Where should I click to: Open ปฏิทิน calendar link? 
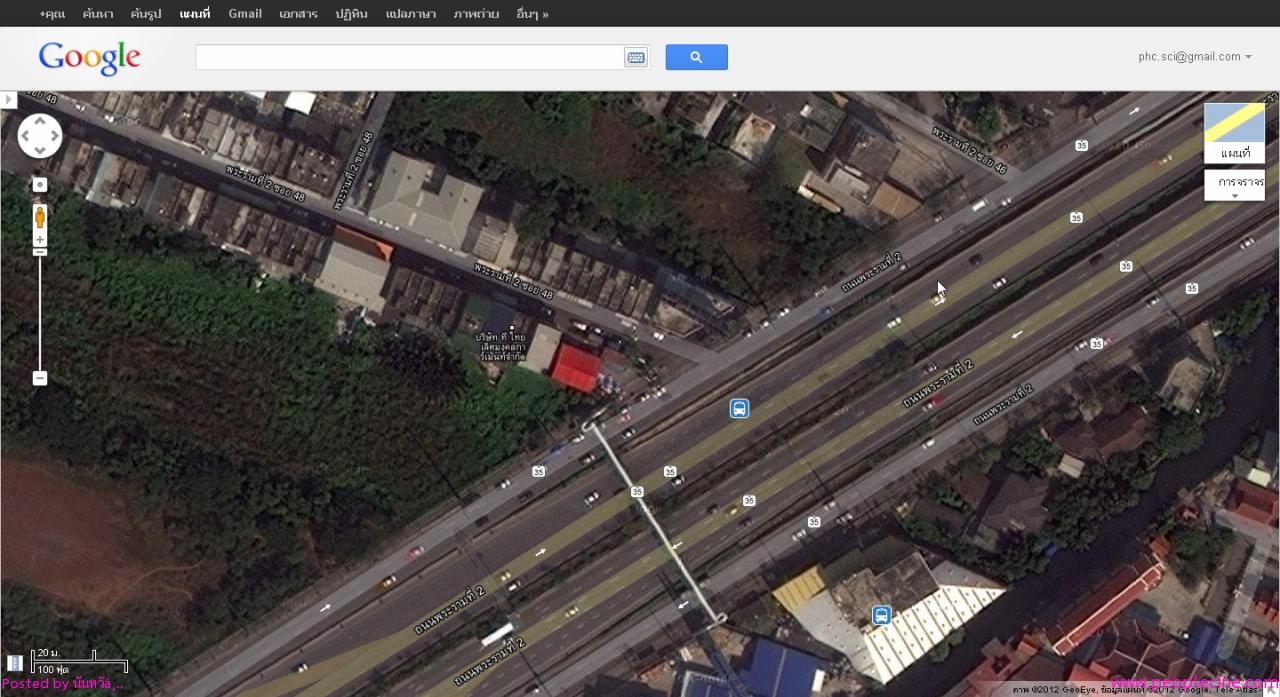point(352,13)
